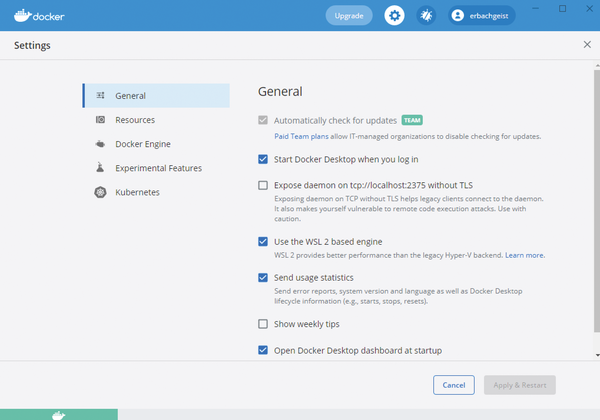Click Apply & Restart button
This screenshot has height=420, width=600.
520,385
